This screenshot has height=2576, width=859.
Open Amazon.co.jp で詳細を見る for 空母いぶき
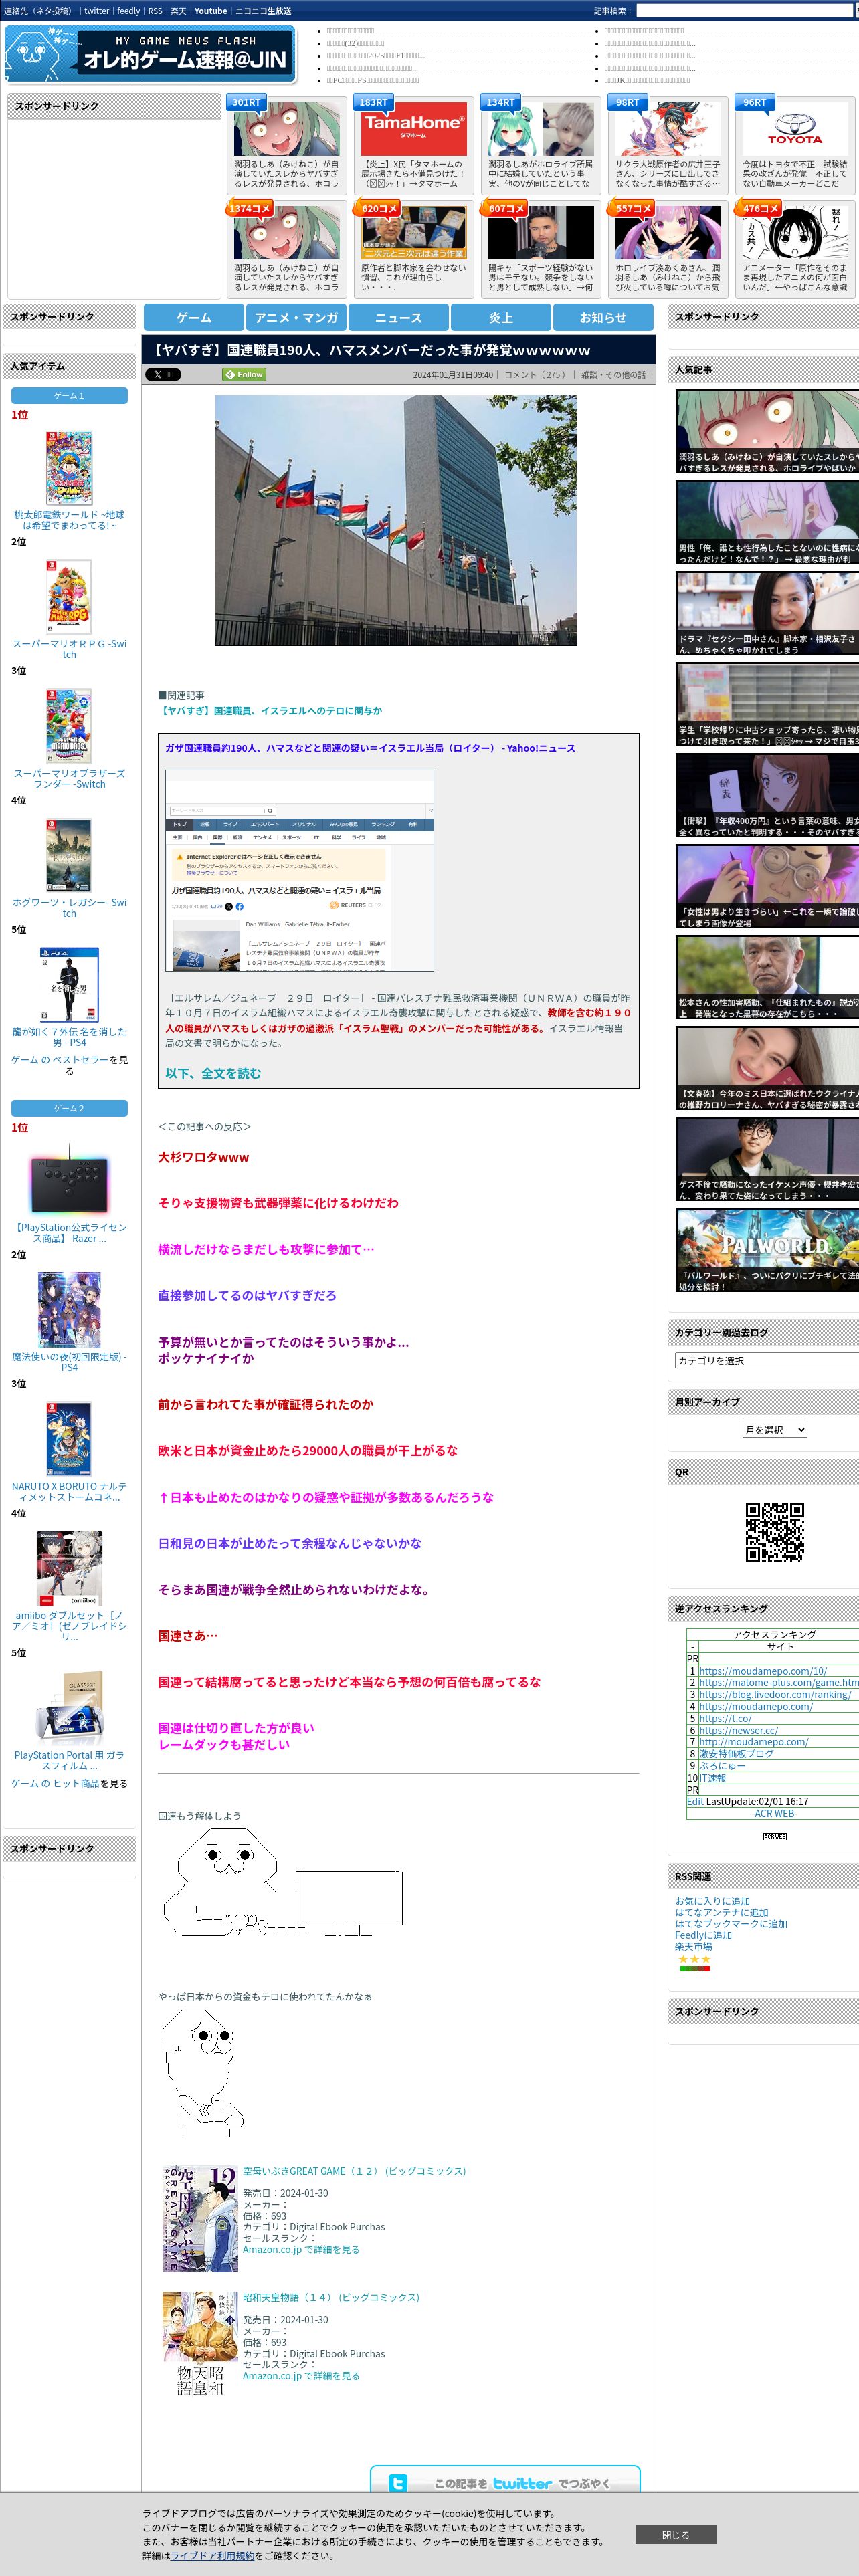(301, 2249)
